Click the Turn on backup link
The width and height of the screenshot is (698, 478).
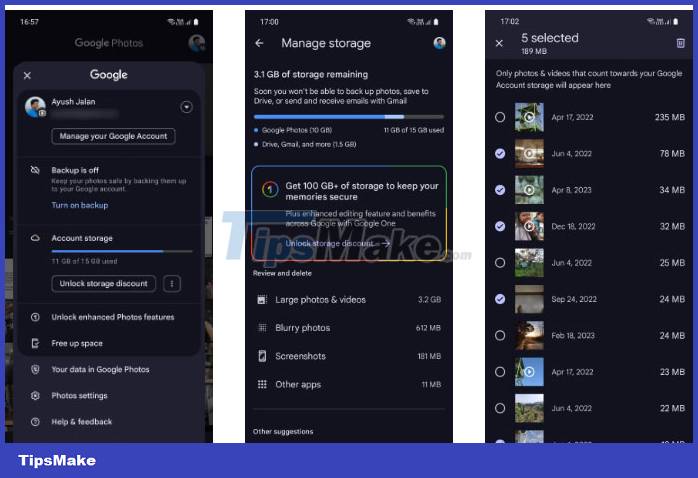click(80, 205)
